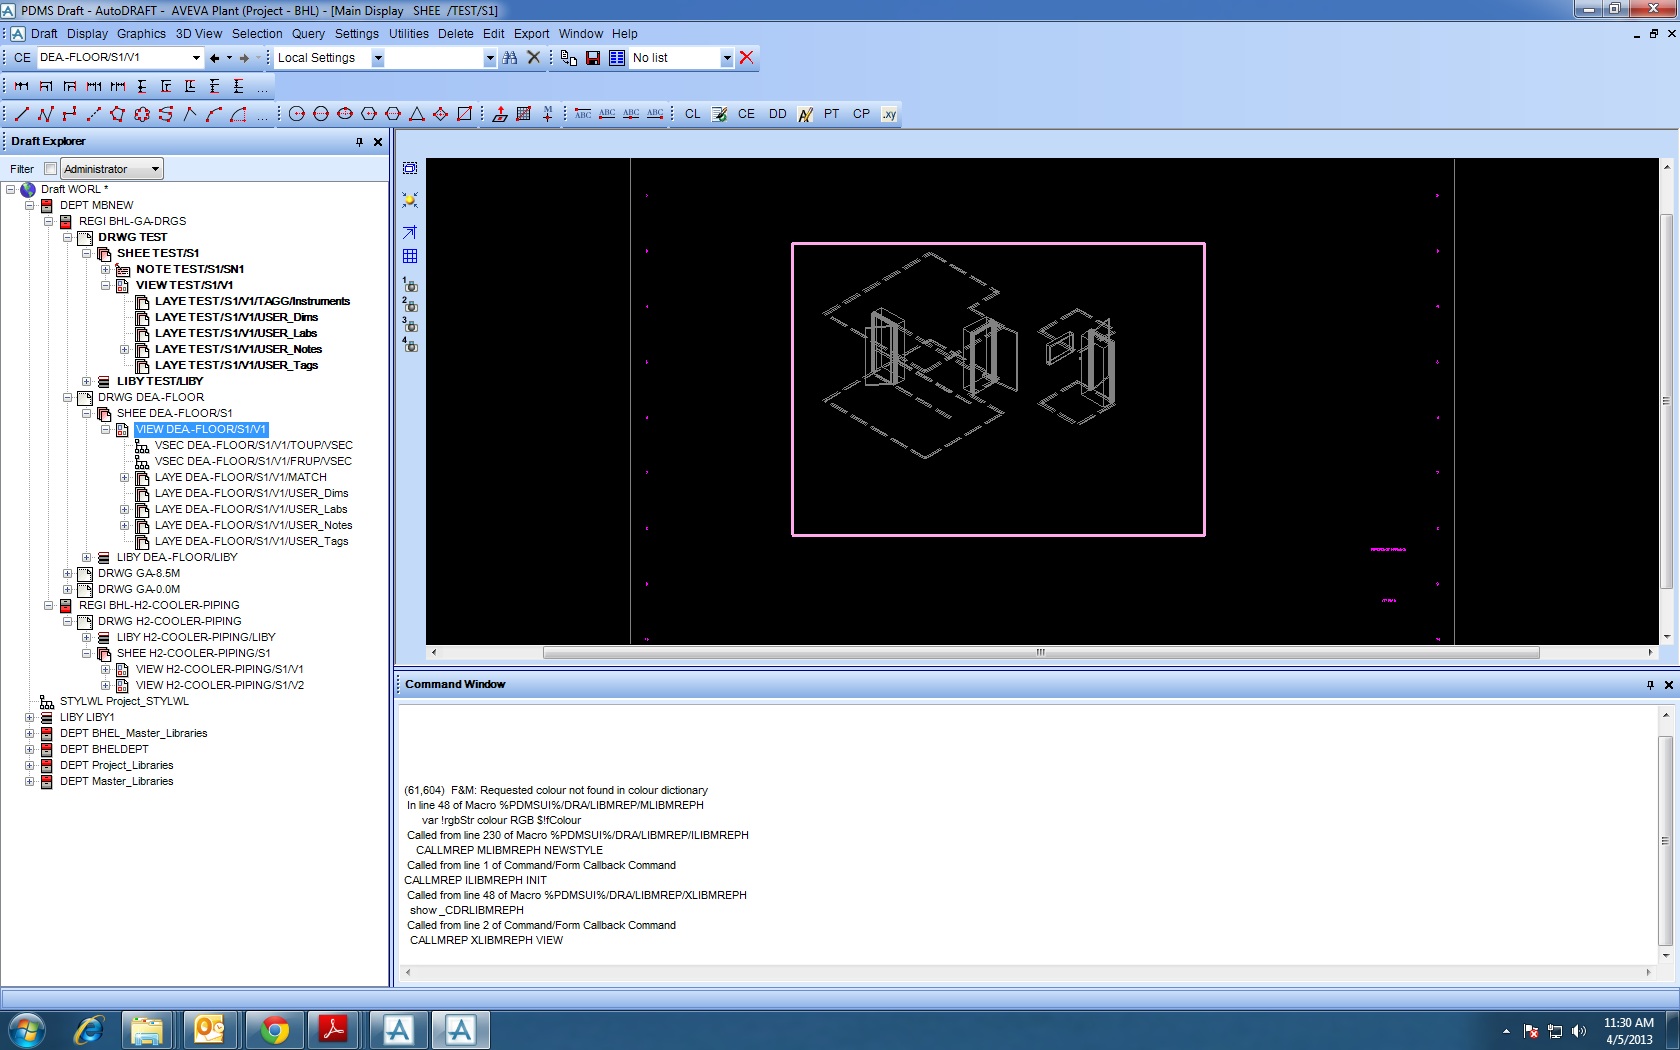This screenshot has width=1680, height=1050.
Task: Select the red pentagon polygon tool
Action: click(118, 114)
